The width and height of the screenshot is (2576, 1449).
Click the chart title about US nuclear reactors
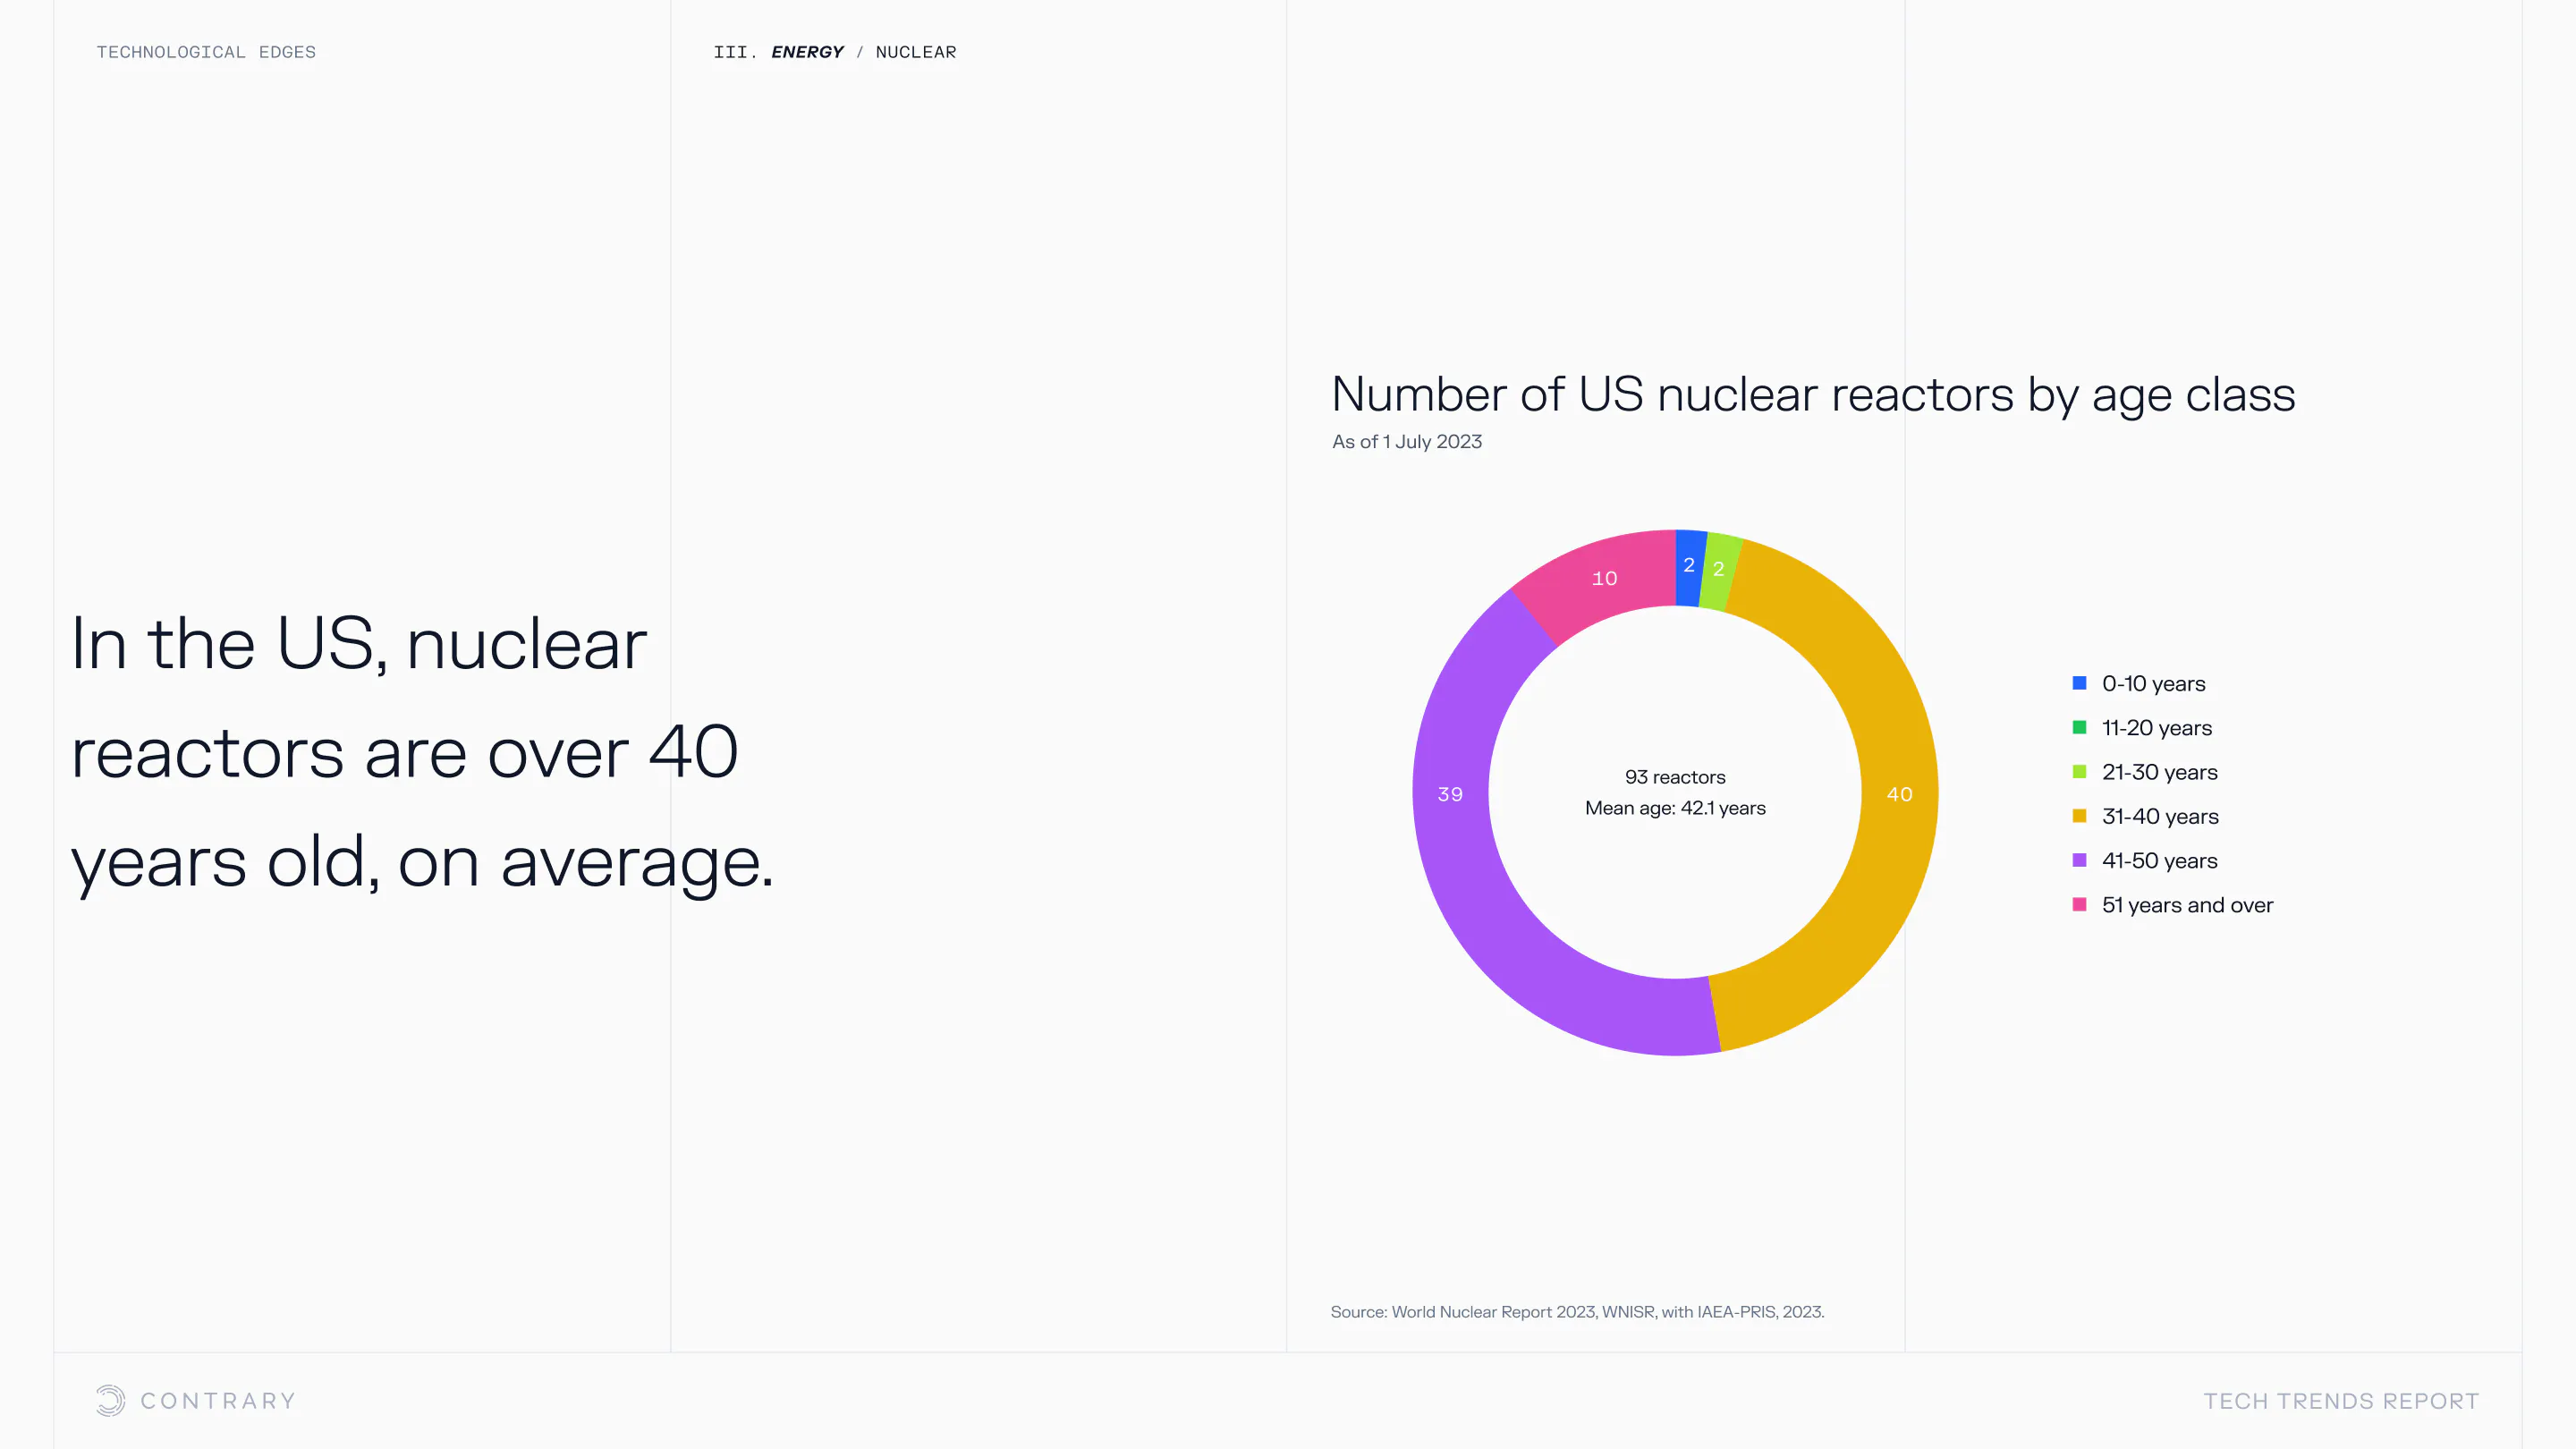1812,394
